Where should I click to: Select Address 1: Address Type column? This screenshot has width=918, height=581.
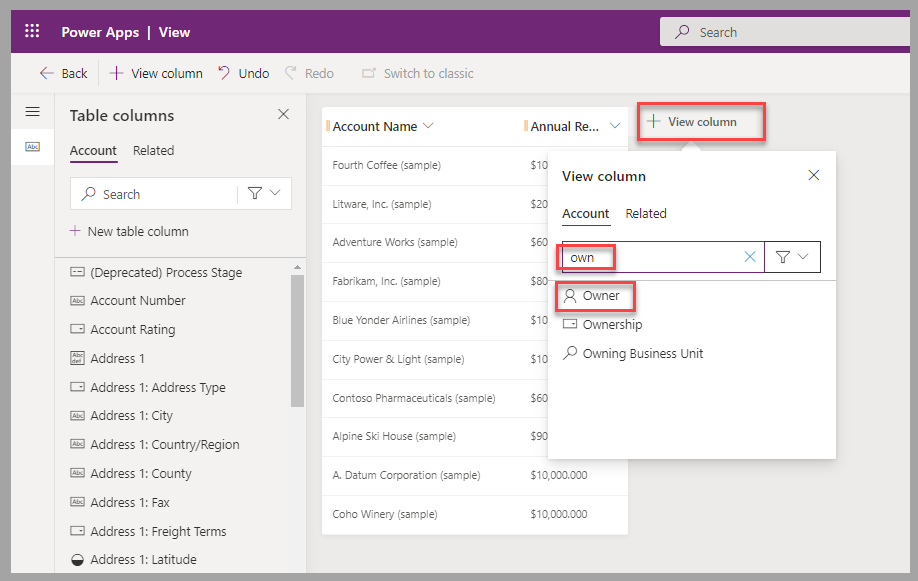pos(148,387)
